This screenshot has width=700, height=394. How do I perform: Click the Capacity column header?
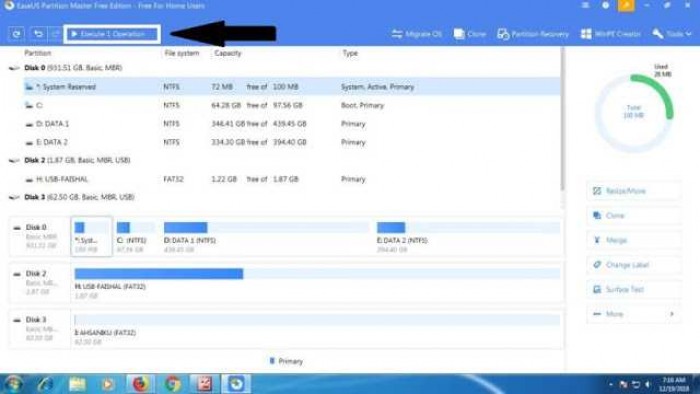pyautogui.click(x=227, y=53)
